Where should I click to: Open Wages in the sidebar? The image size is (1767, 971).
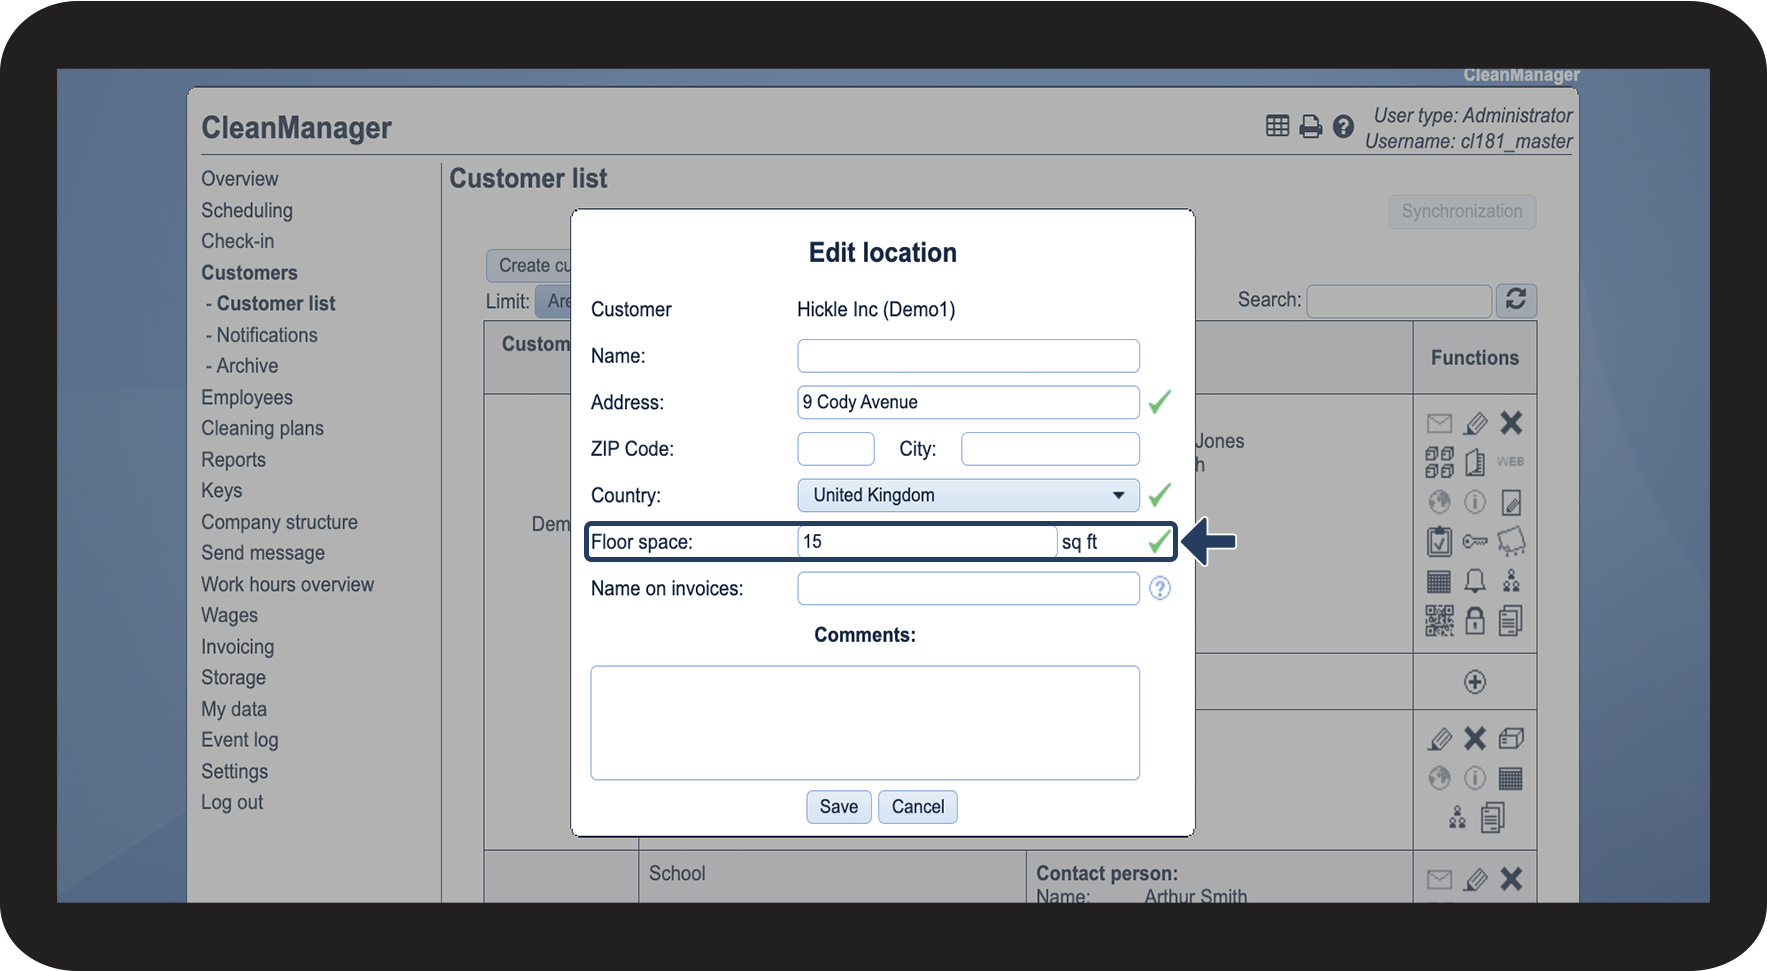[x=229, y=615]
